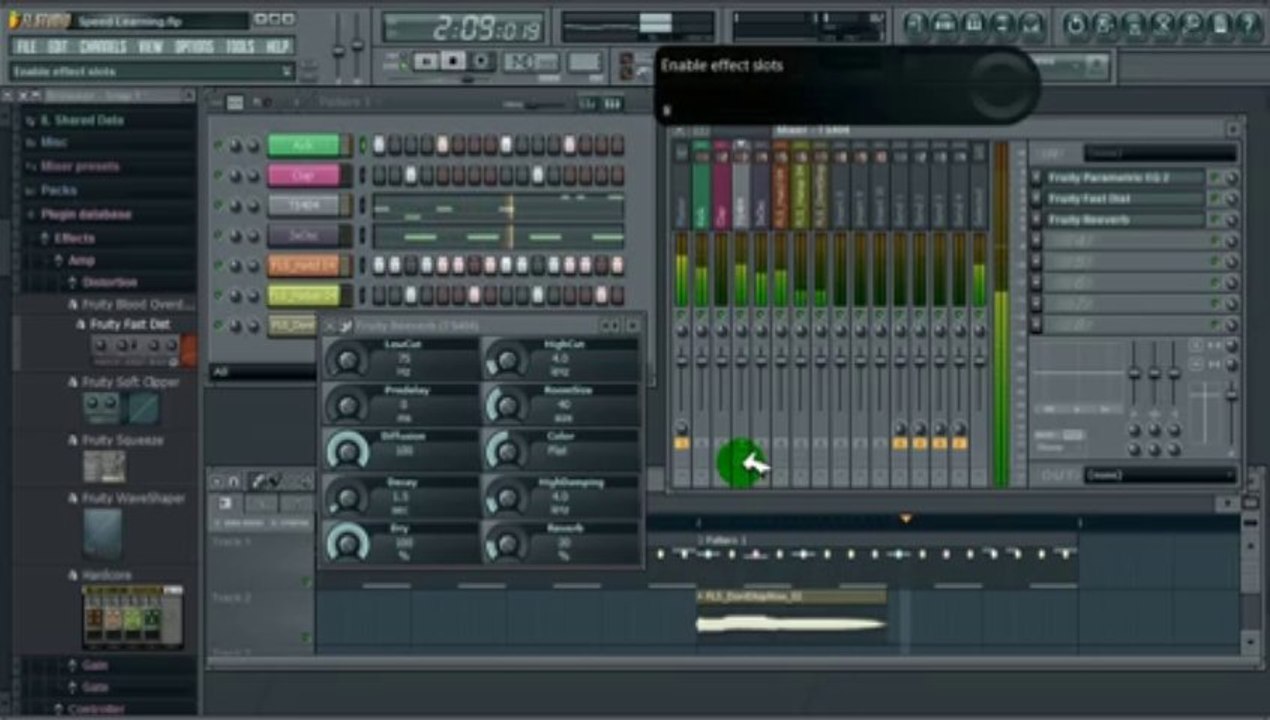Select the Clap channel button
1270x720 pixels.
[x=304, y=175]
